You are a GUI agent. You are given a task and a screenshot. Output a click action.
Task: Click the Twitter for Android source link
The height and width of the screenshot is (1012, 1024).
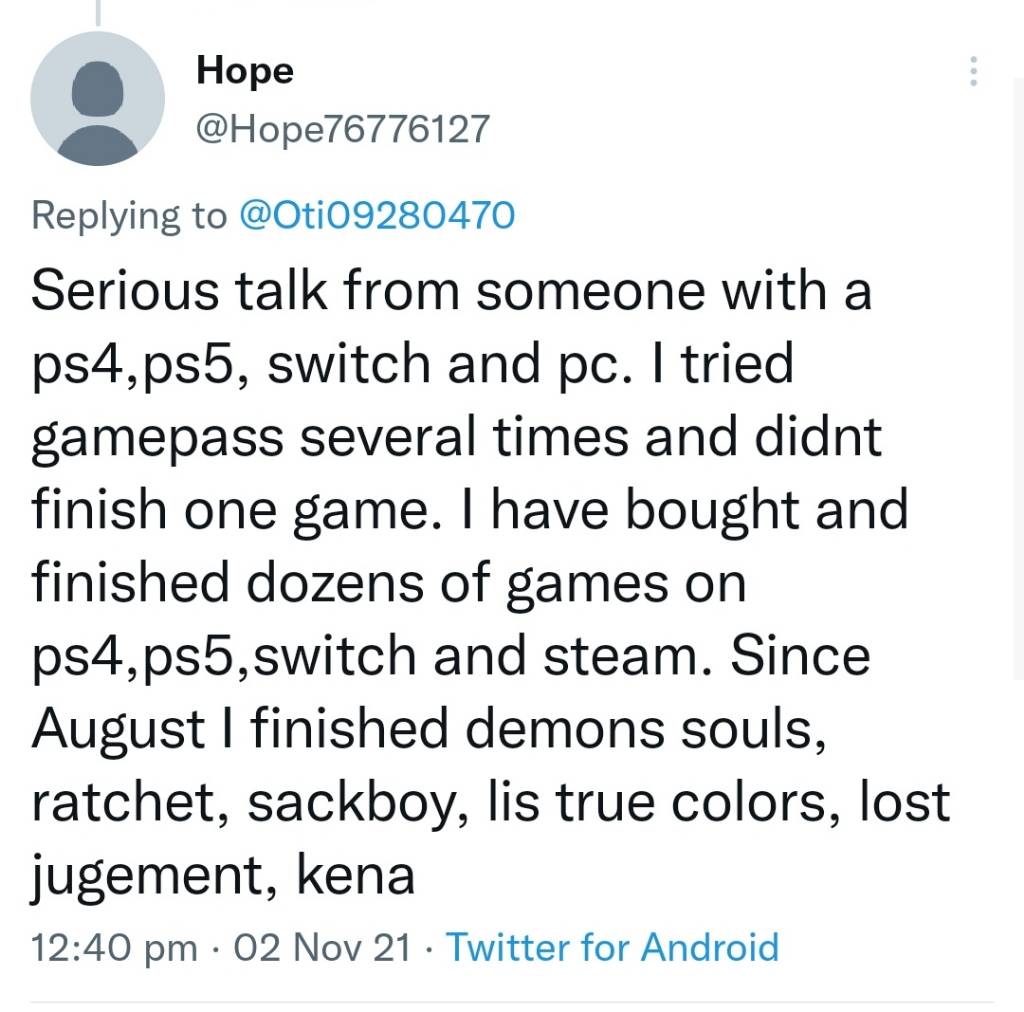point(611,946)
